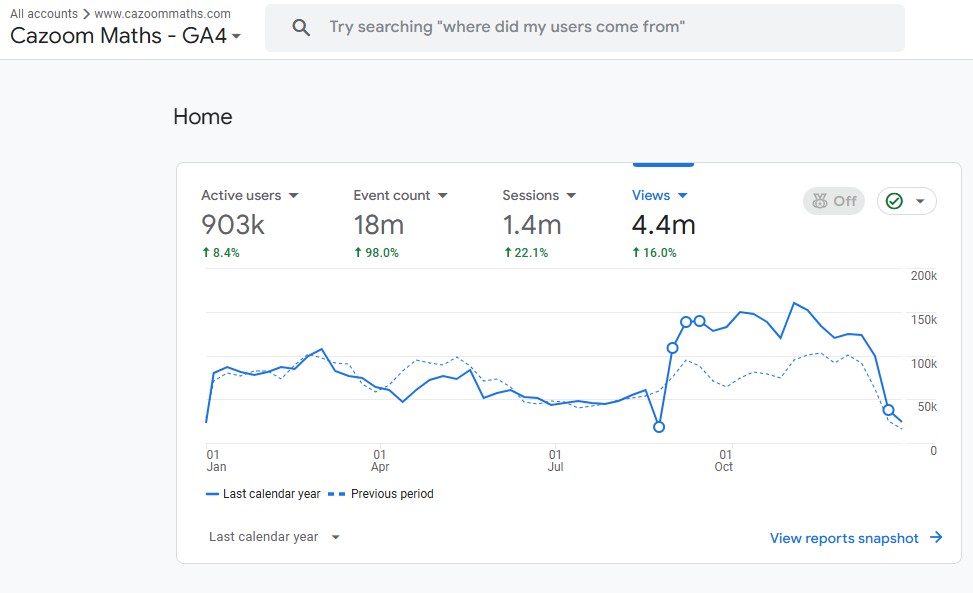This screenshot has width=973, height=593.
Task: Click the chevron in the All accounts breadcrumb
Action: coord(86,14)
